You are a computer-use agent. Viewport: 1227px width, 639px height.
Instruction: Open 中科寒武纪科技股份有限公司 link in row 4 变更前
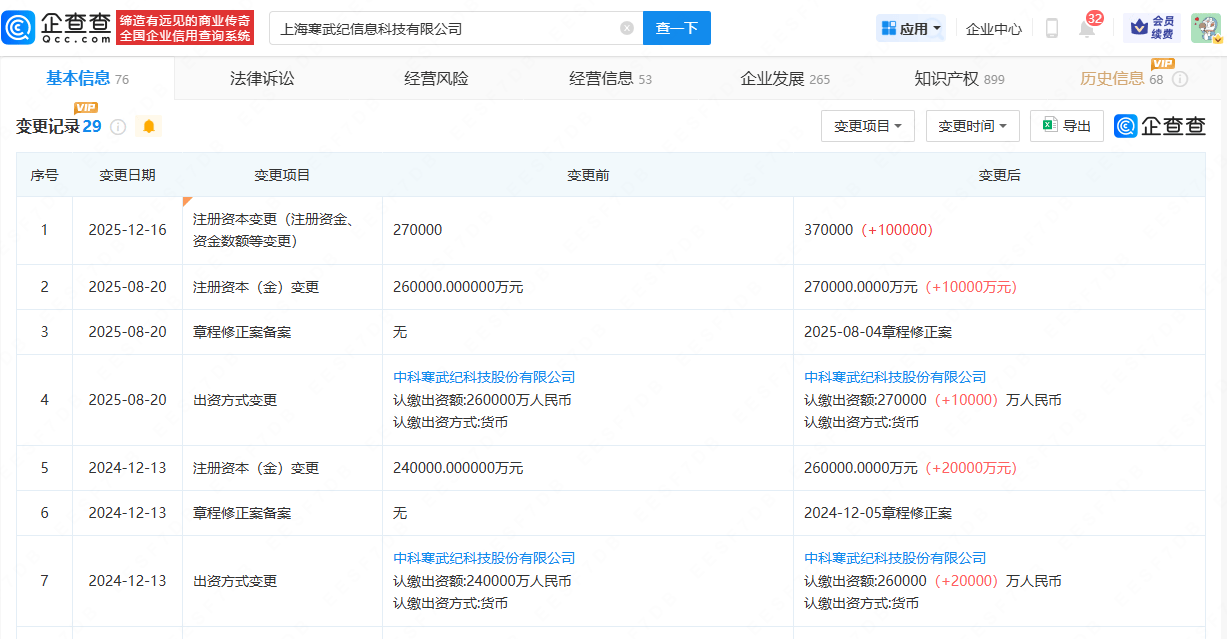484,377
